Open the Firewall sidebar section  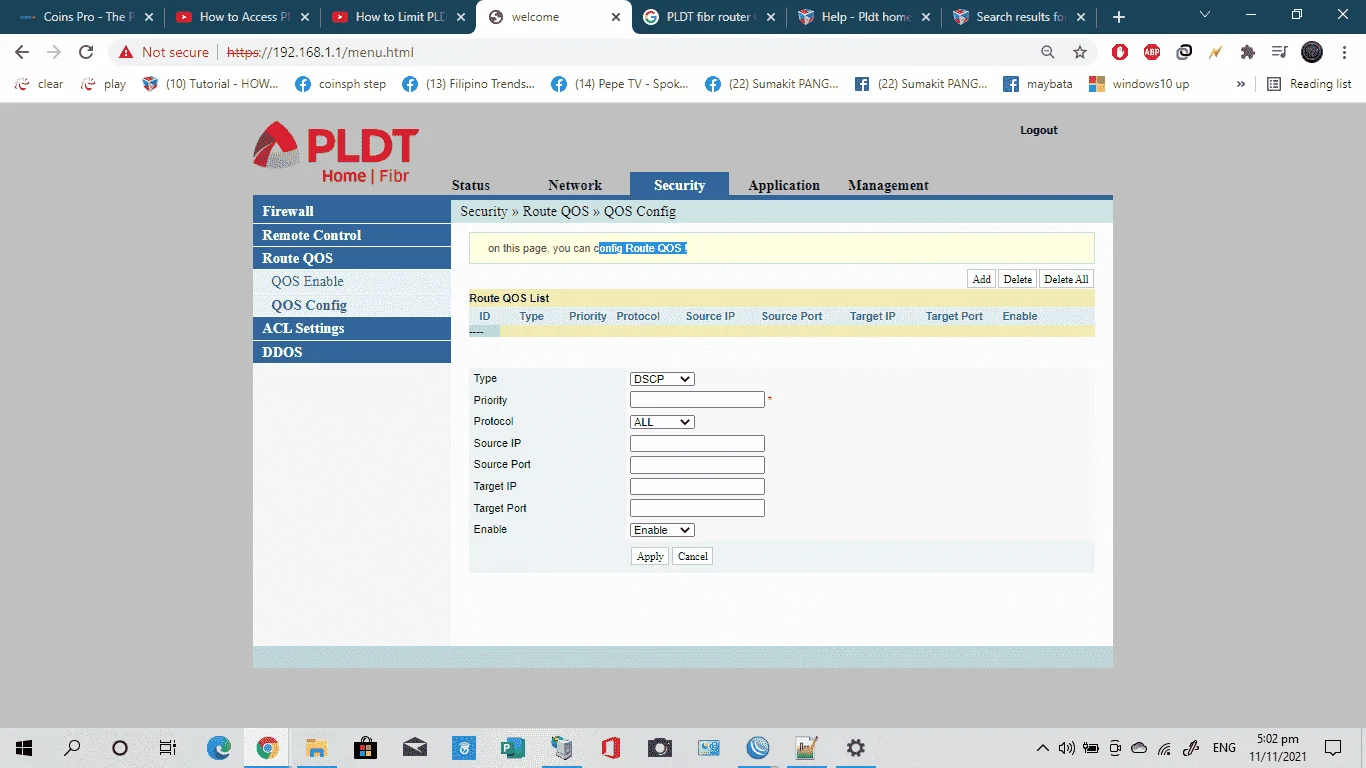(352, 211)
